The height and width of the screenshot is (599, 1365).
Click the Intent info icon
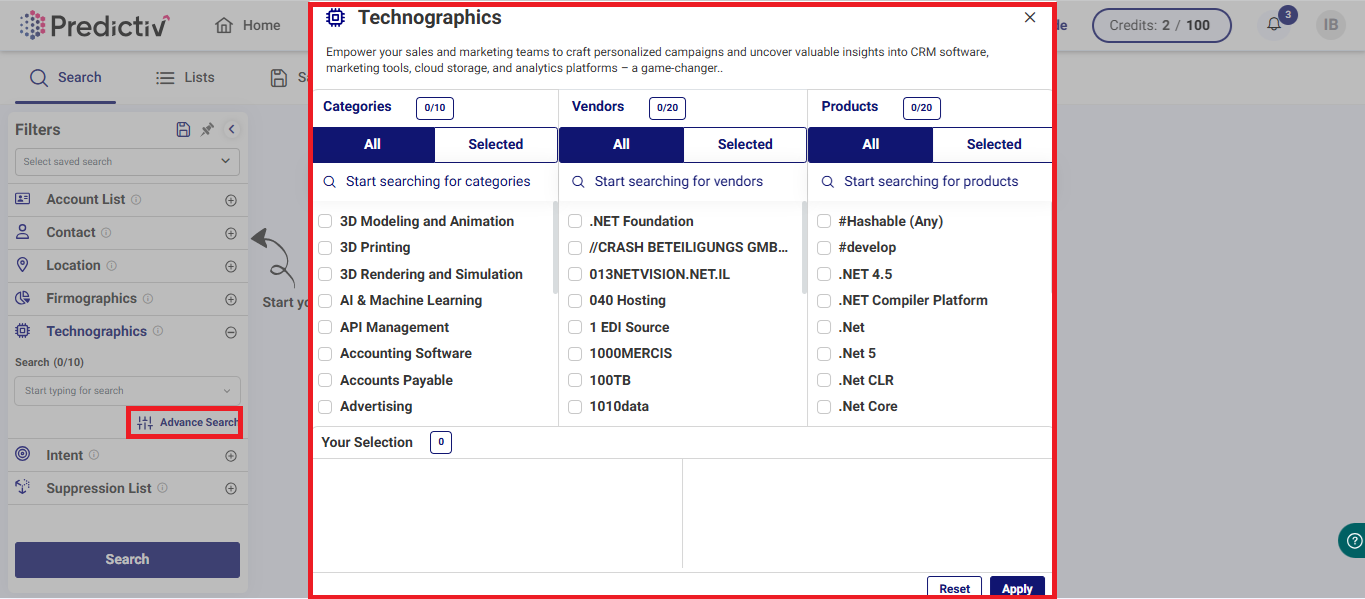(94, 455)
